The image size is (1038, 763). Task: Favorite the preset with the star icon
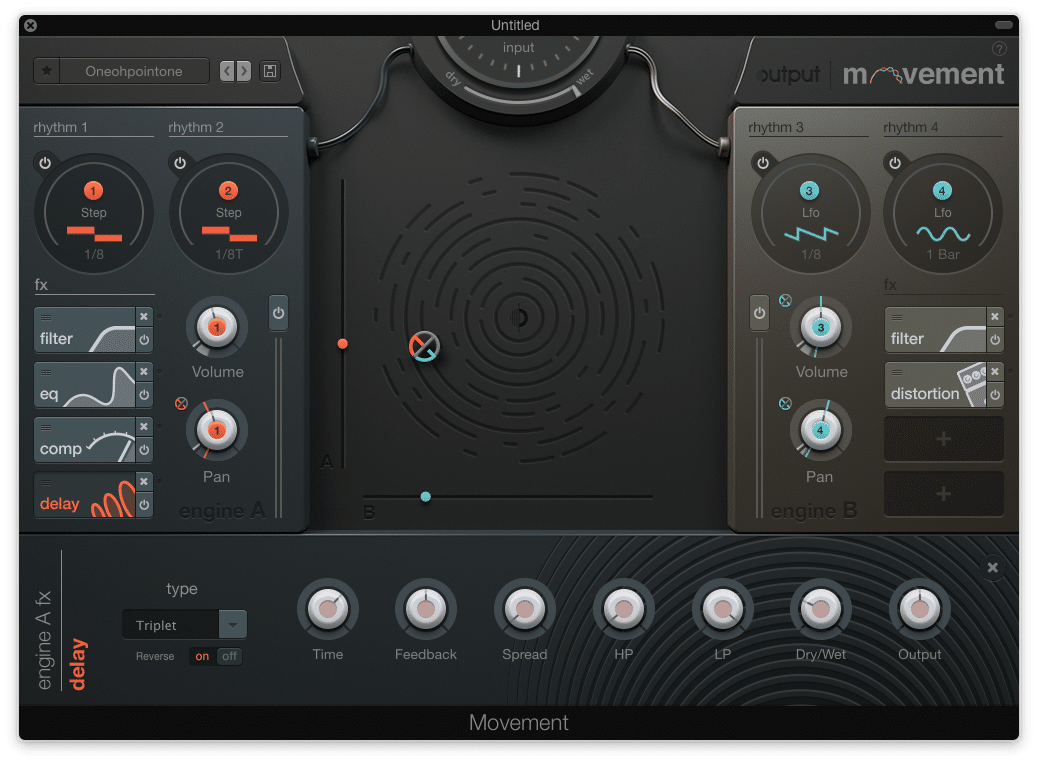tap(47, 71)
